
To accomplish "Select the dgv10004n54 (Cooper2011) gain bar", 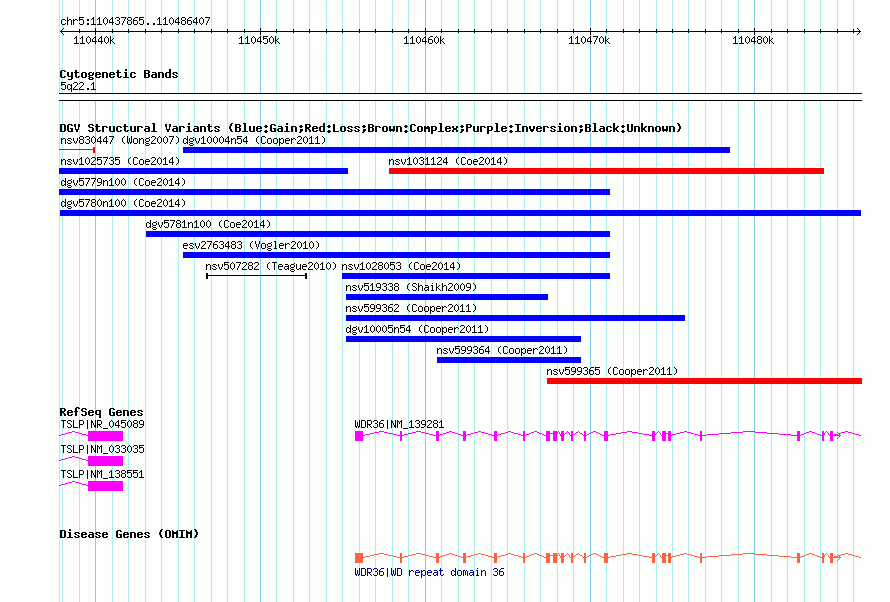I will click(x=456, y=150).
